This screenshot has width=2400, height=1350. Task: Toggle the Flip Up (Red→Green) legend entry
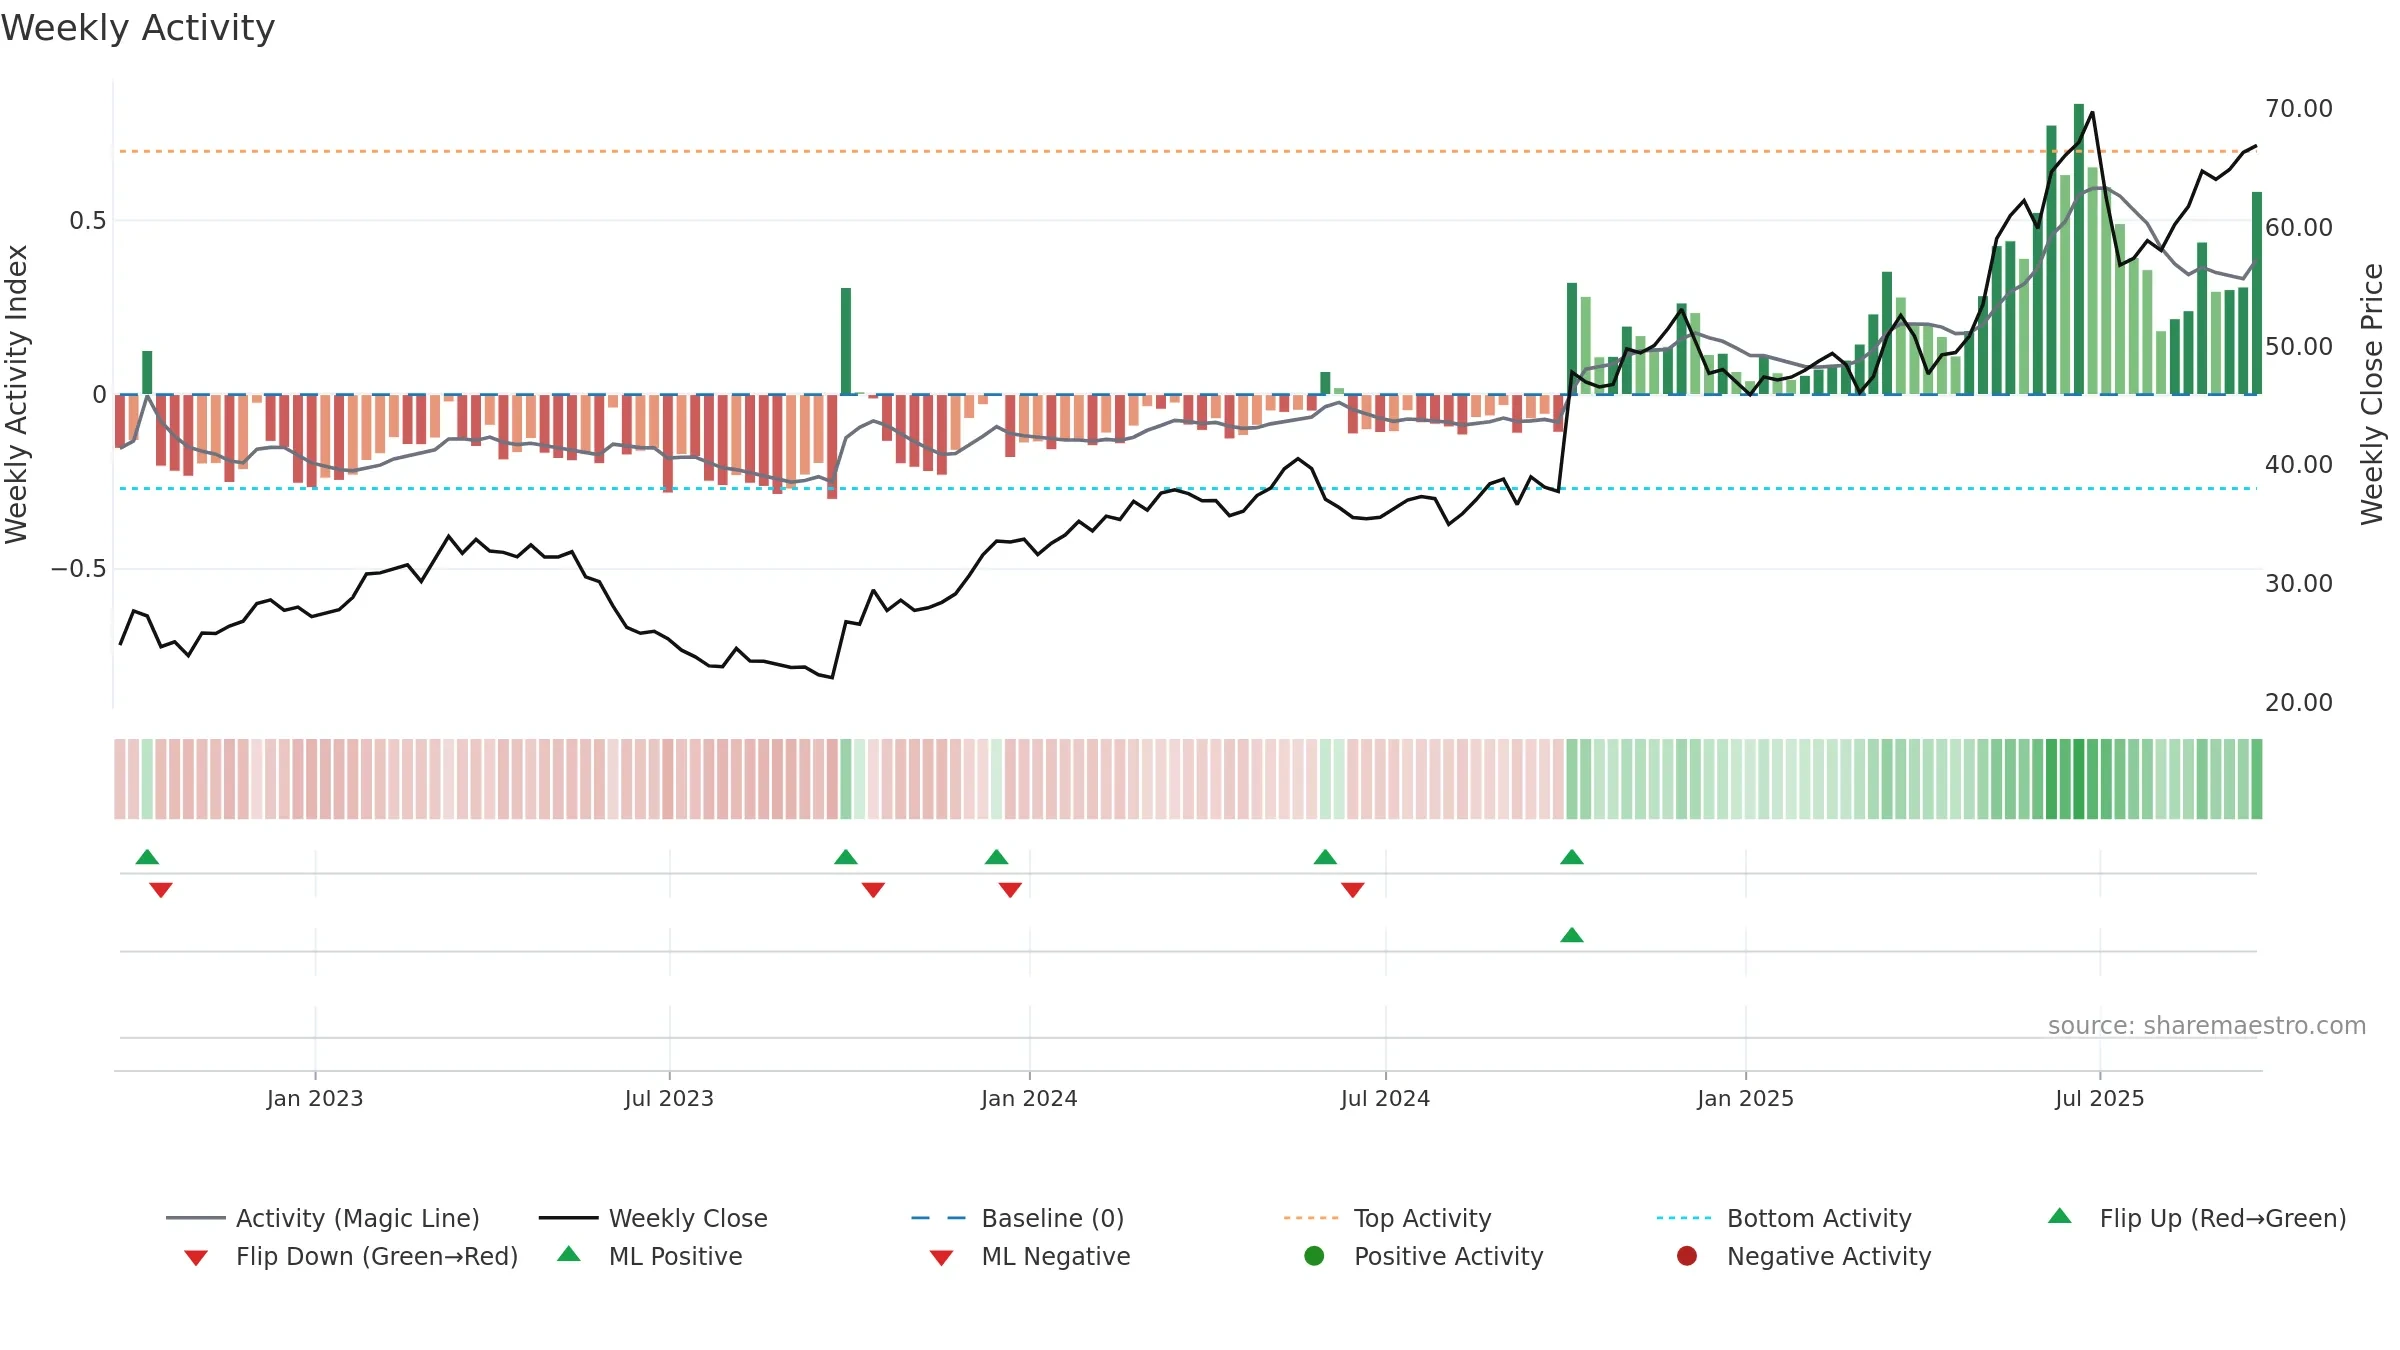tap(2196, 1218)
